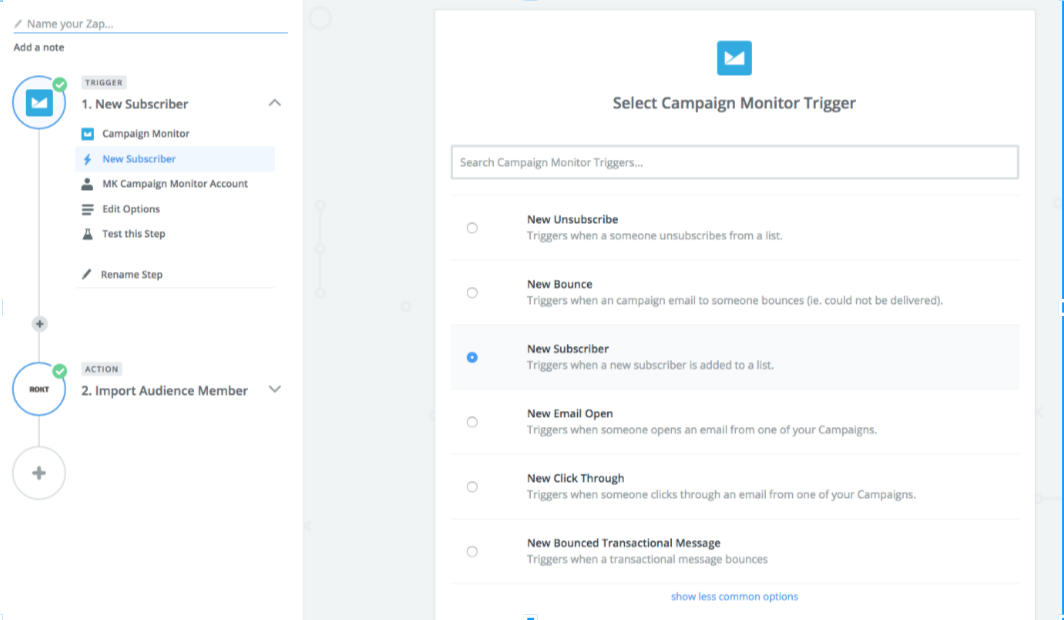Click the person icon beside MK Campaign Monitor Account
Viewport: 1064px width, 620px height.
point(88,184)
